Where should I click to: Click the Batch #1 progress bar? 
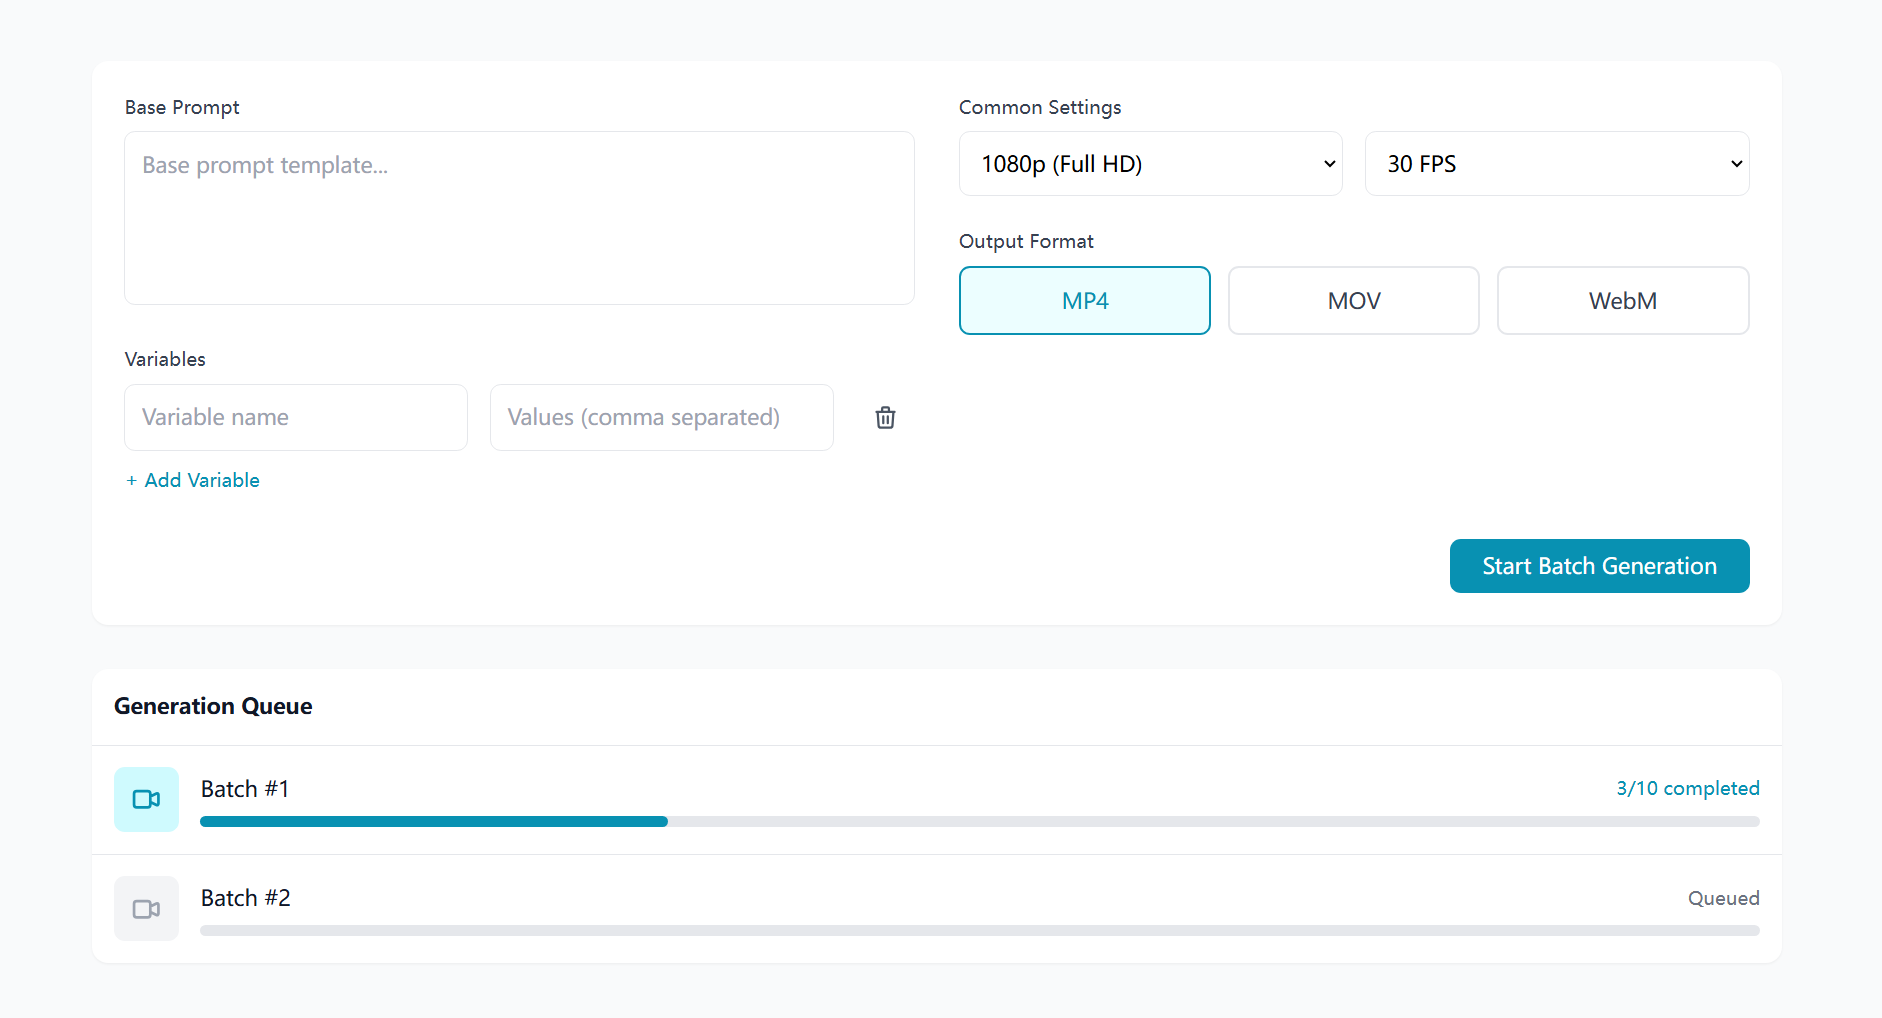pyautogui.click(x=980, y=821)
